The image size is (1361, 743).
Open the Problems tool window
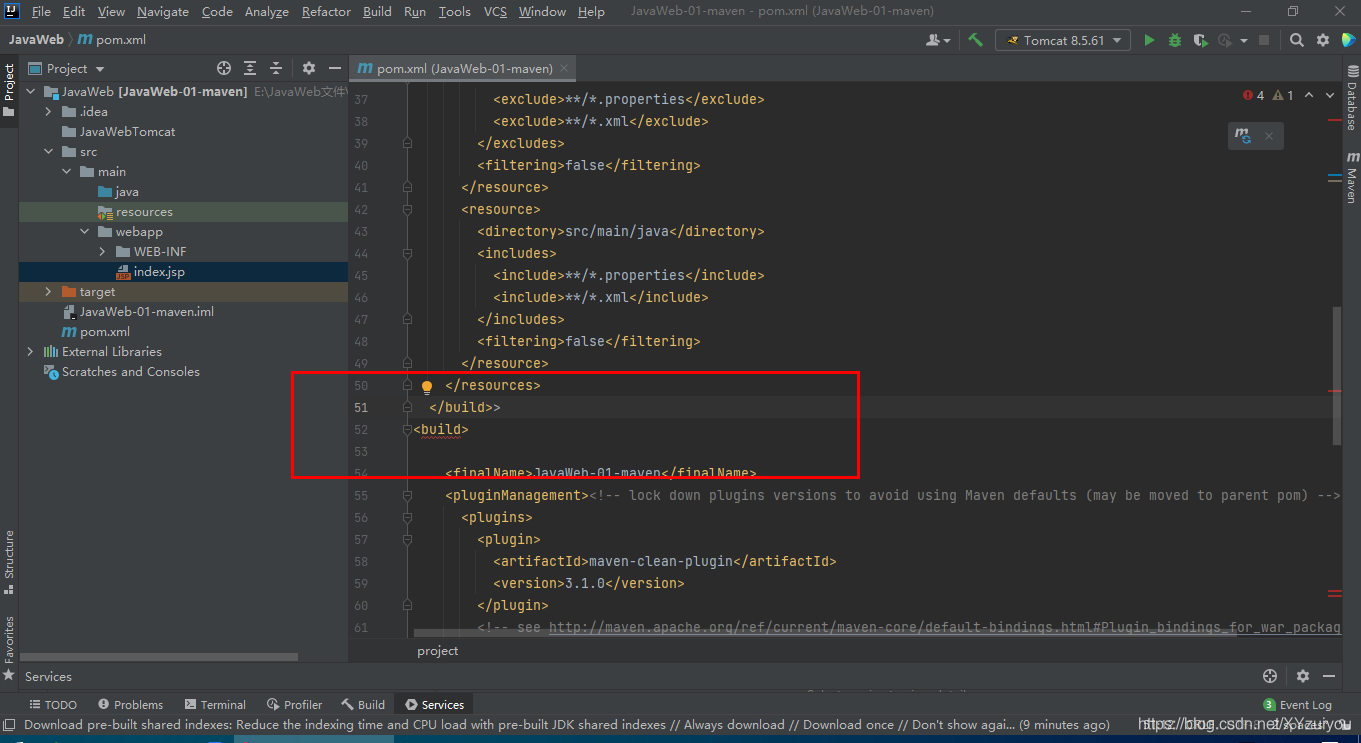pos(130,705)
